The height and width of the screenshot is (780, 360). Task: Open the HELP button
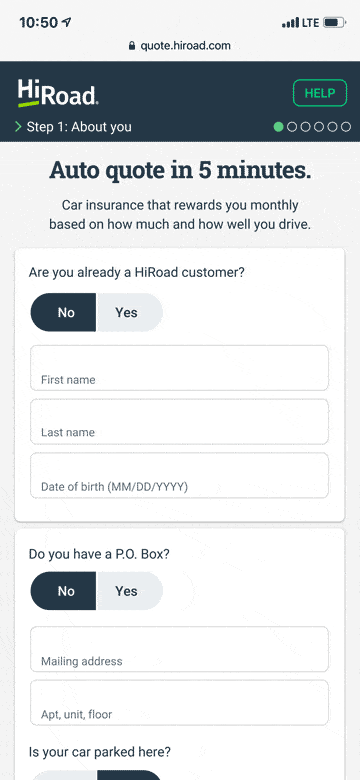point(320,93)
